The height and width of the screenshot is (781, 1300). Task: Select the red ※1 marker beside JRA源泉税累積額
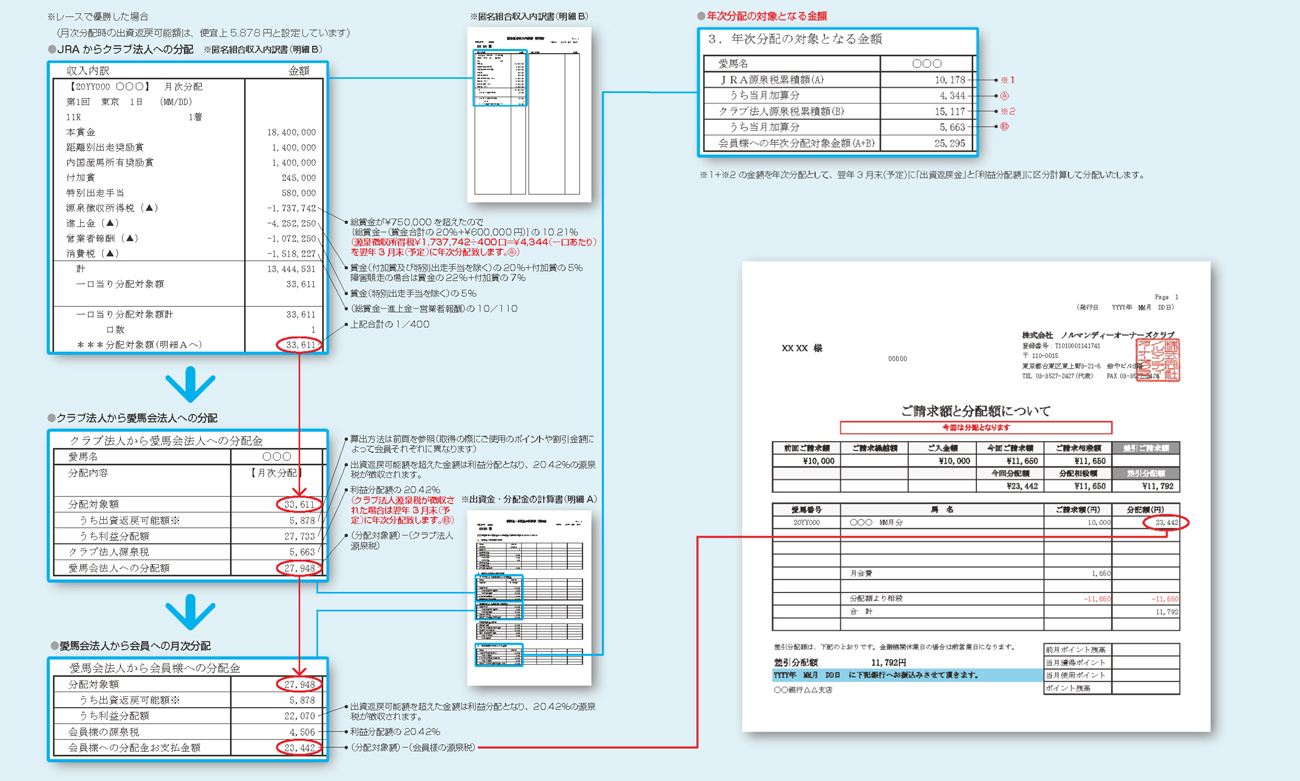(x=1007, y=80)
